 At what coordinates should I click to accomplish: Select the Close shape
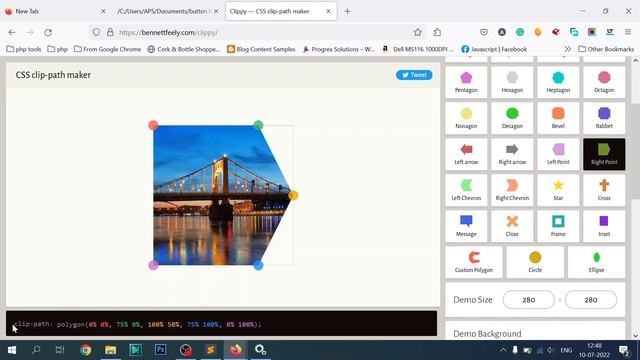point(512,226)
